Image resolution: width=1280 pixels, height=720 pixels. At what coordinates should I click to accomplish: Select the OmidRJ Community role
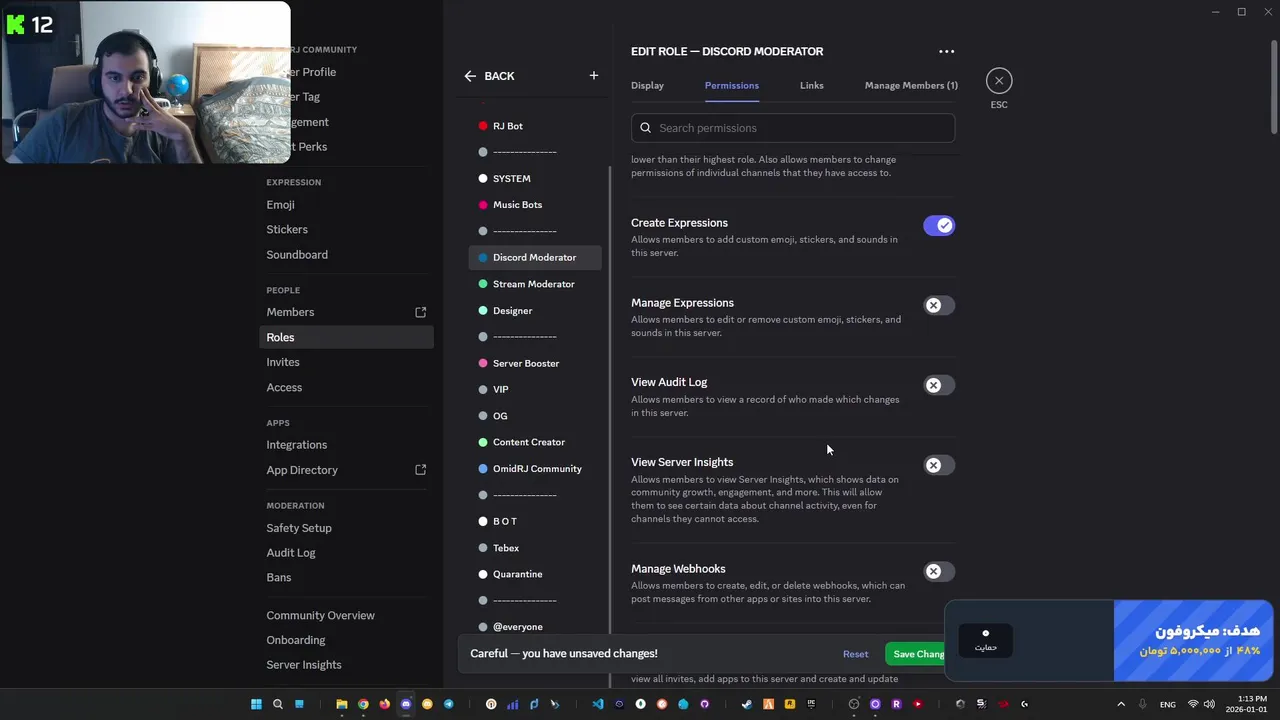coord(535,469)
